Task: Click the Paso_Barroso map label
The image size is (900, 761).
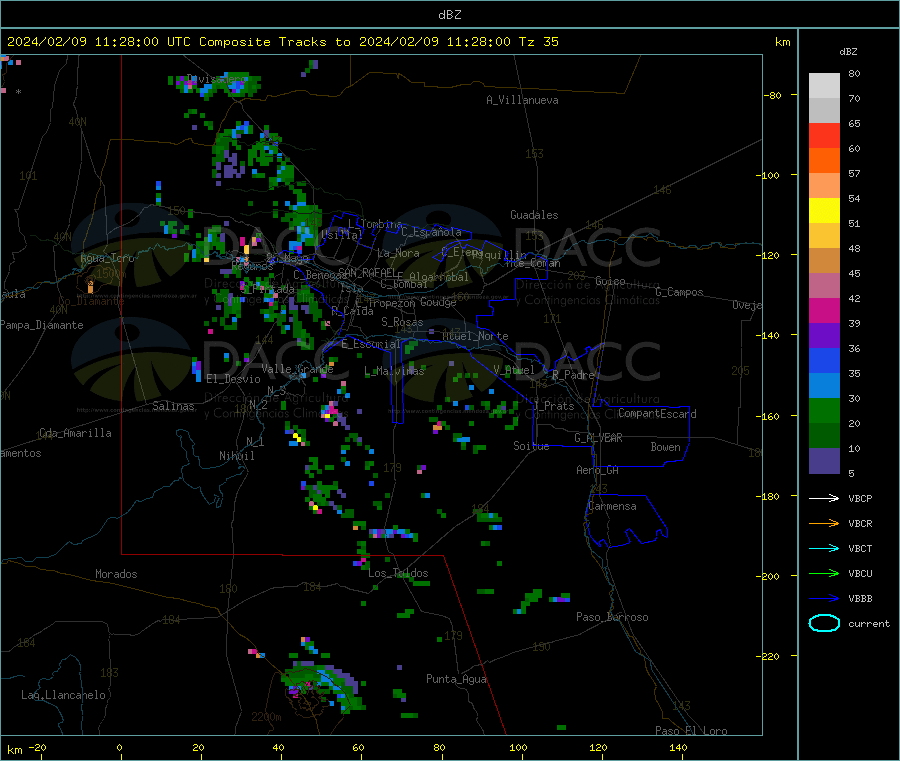Action: (612, 617)
